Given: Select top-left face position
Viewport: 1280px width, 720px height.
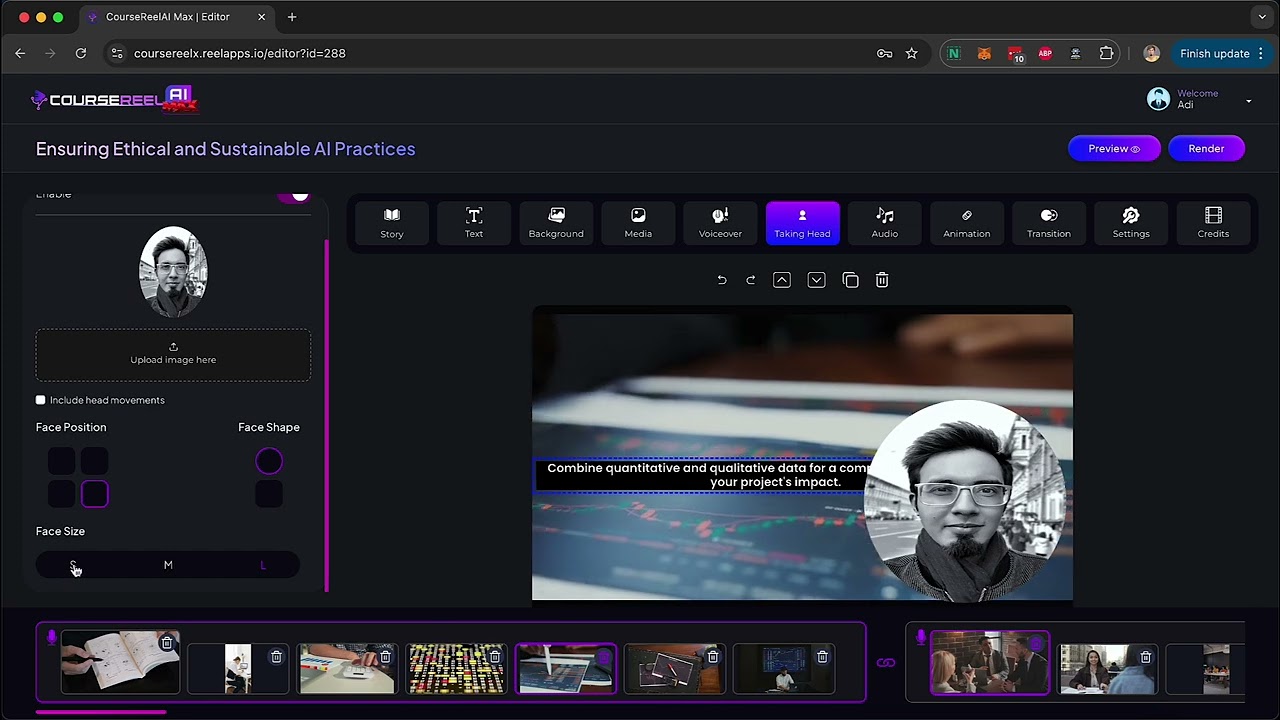Looking at the screenshot, I should click(x=62, y=461).
